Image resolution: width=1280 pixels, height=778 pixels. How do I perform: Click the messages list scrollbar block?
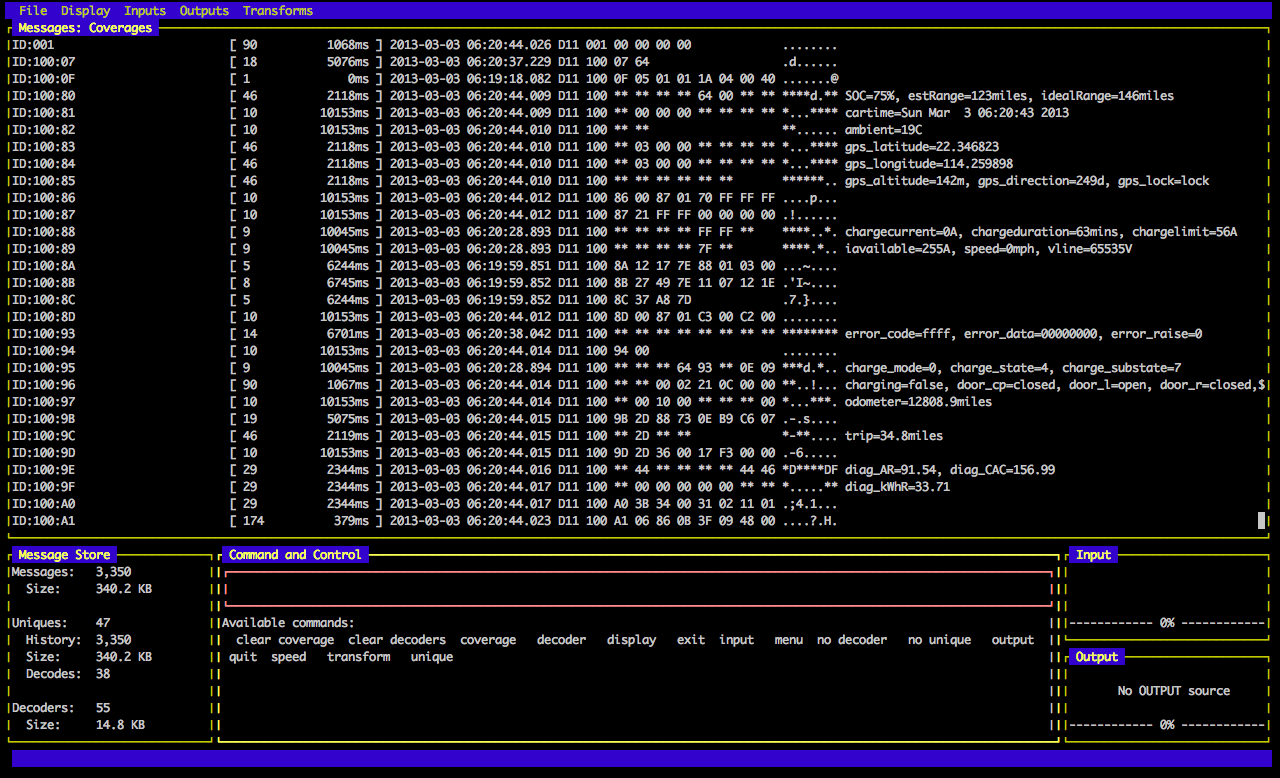[1261, 520]
